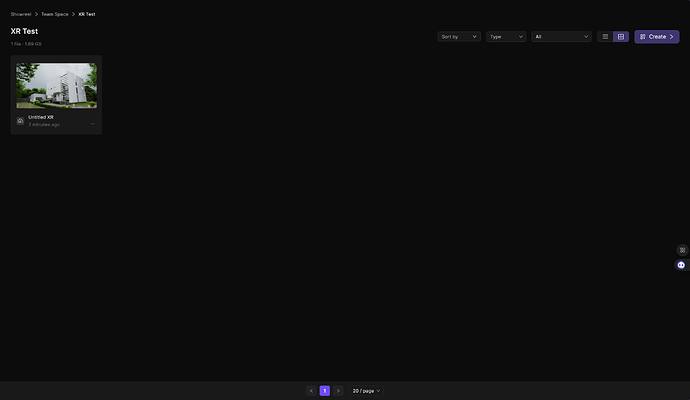Click the floating shortcuts grid icon
690x400 pixels.
click(x=682, y=250)
